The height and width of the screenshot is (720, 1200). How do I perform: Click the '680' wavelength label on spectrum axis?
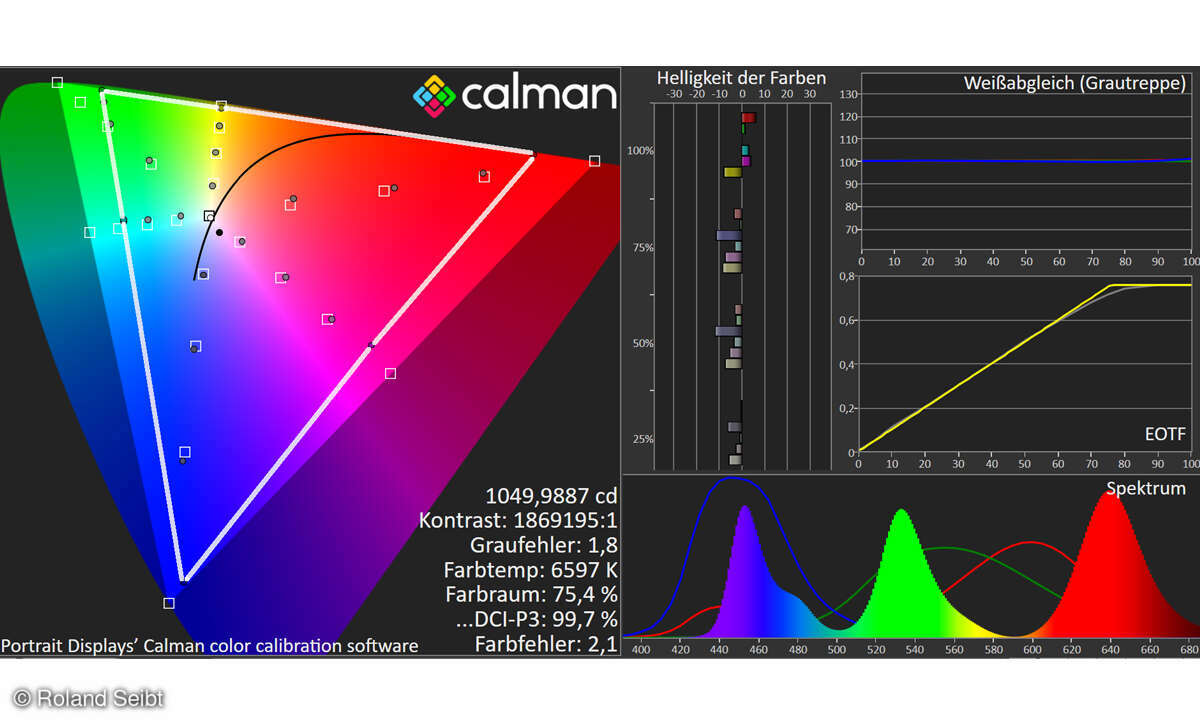(x=1188, y=650)
